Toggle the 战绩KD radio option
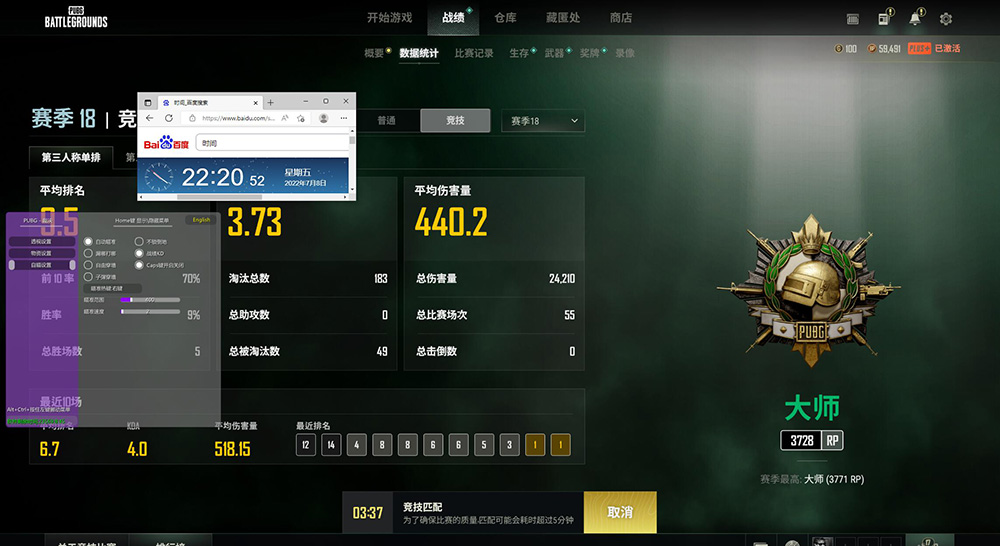The height and width of the screenshot is (546, 1000). 139,253
